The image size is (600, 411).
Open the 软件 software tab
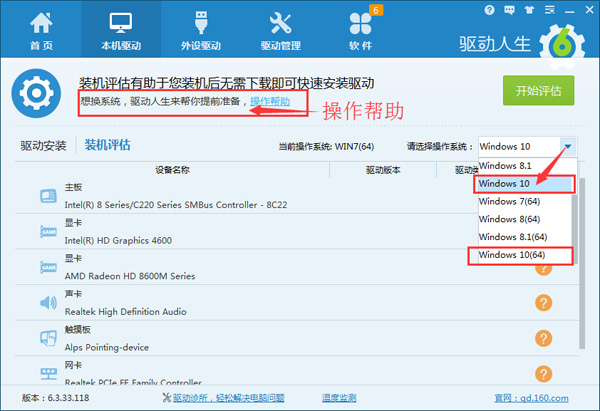(360, 31)
